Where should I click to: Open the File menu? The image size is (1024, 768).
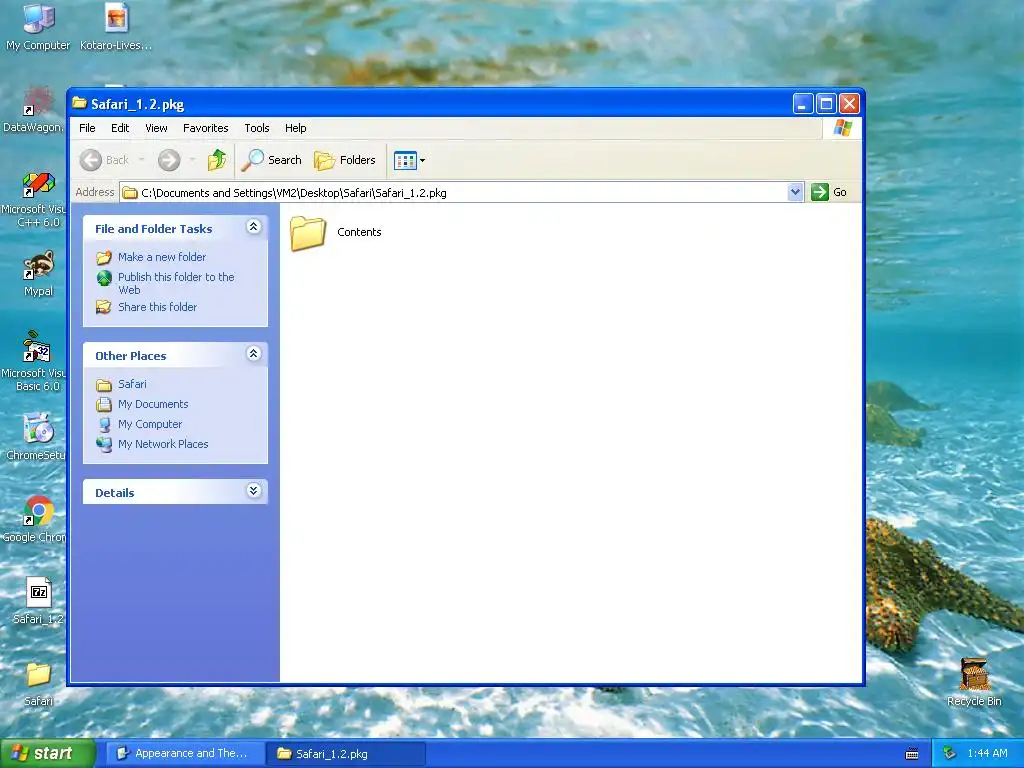click(87, 128)
